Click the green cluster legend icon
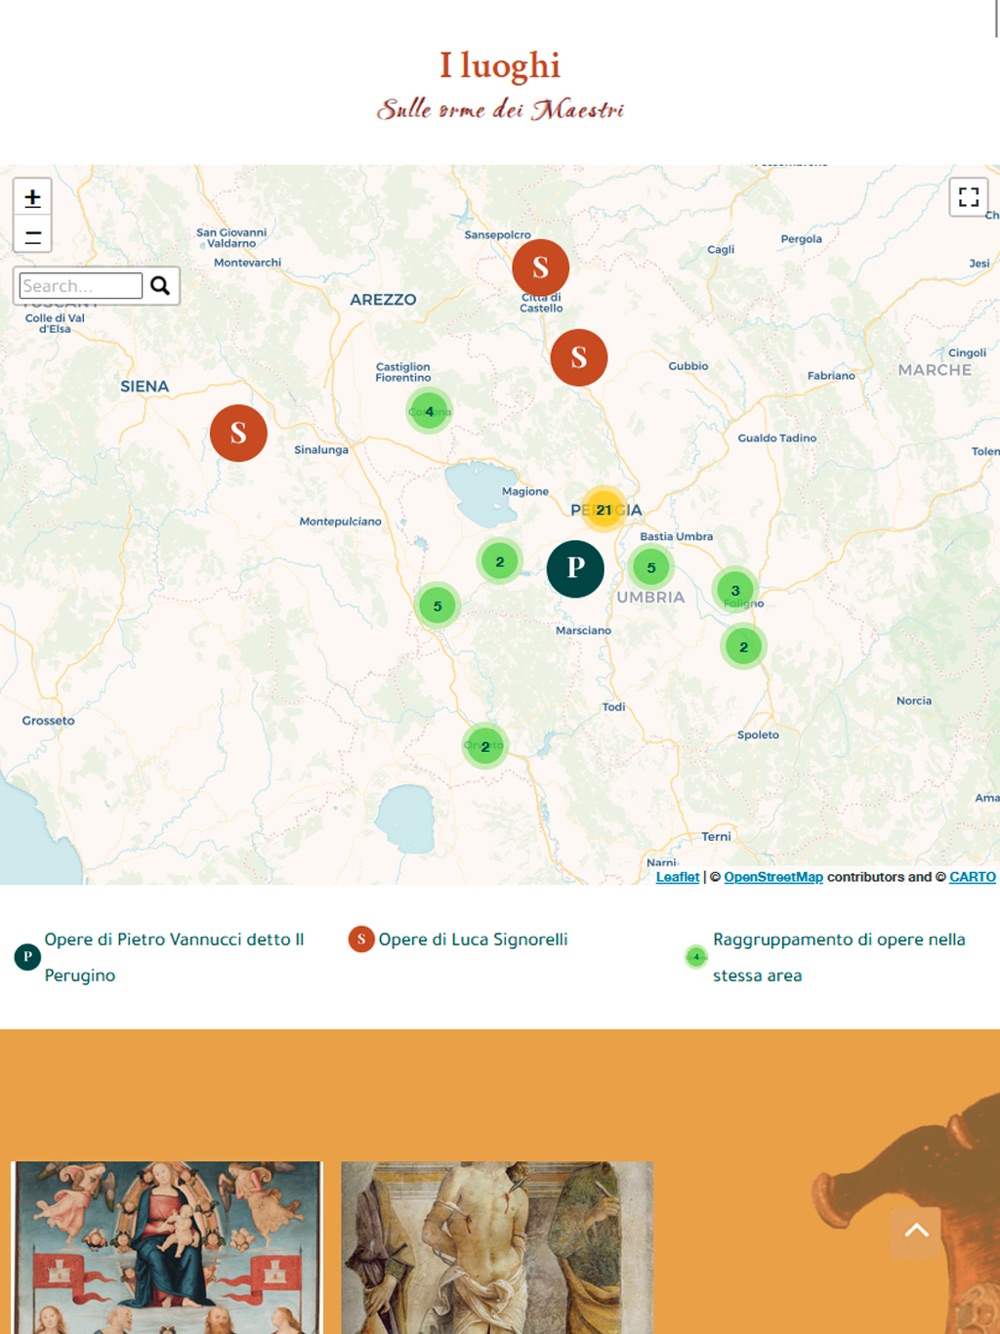 696,957
